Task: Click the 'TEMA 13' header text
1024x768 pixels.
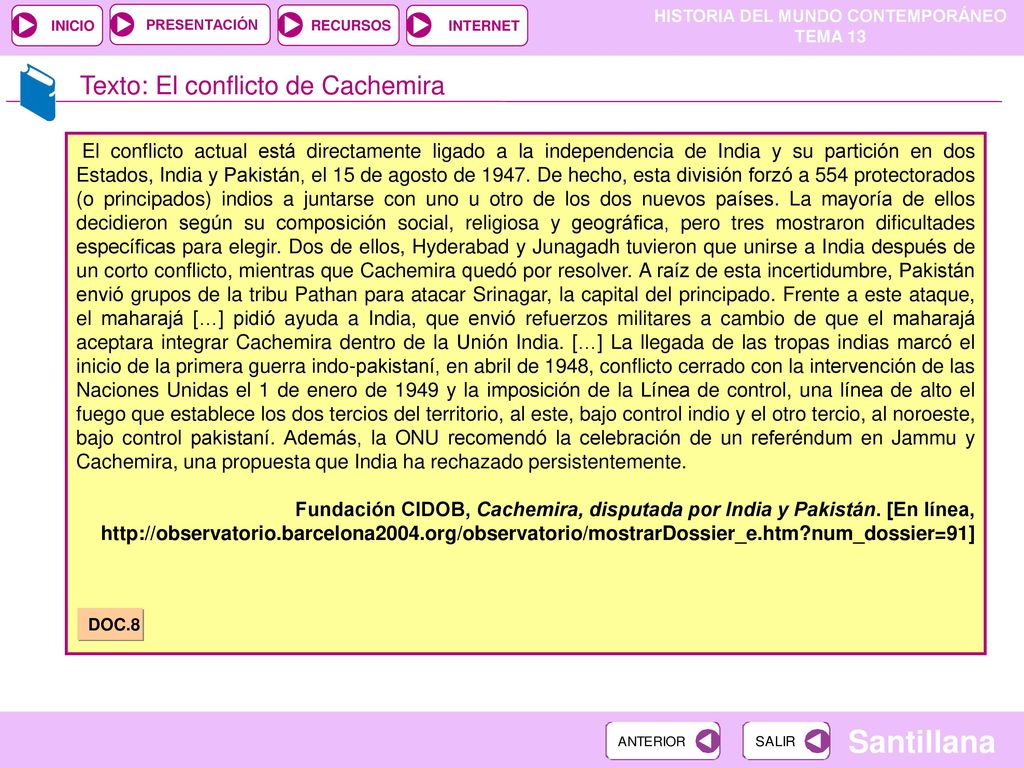Action: [x=830, y=37]
